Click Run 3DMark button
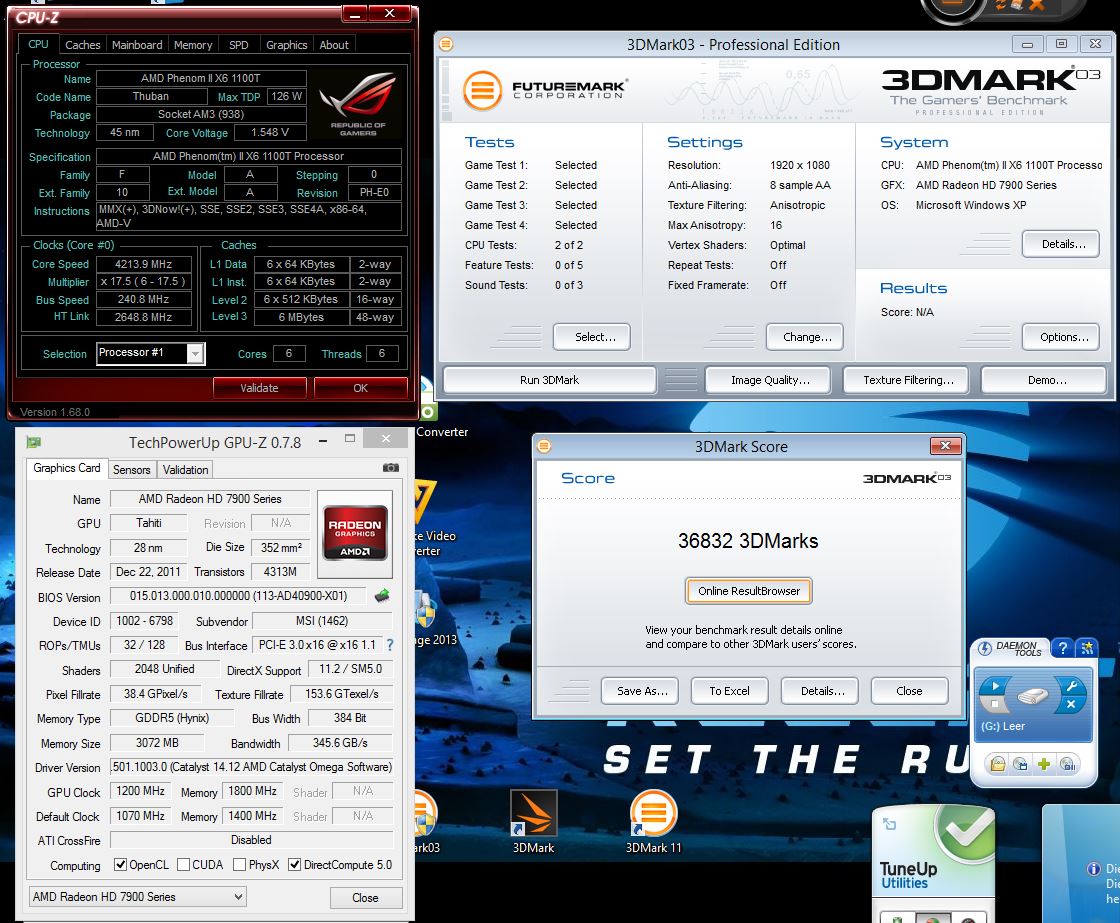 click(549, 380)
